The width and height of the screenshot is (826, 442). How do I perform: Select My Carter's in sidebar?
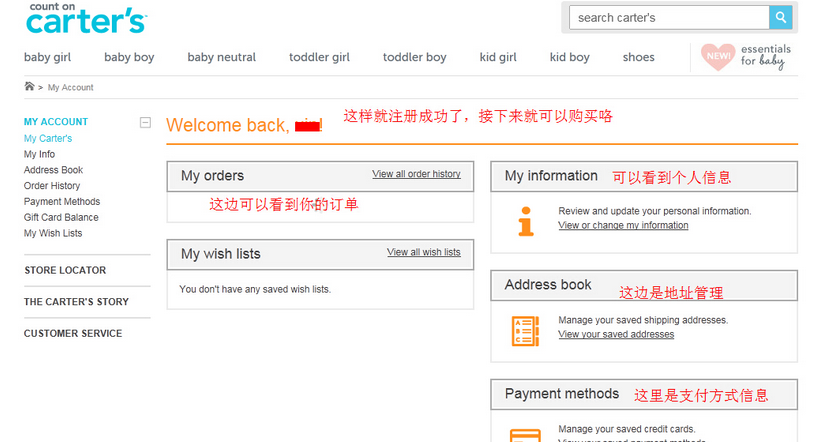(48, 139)
